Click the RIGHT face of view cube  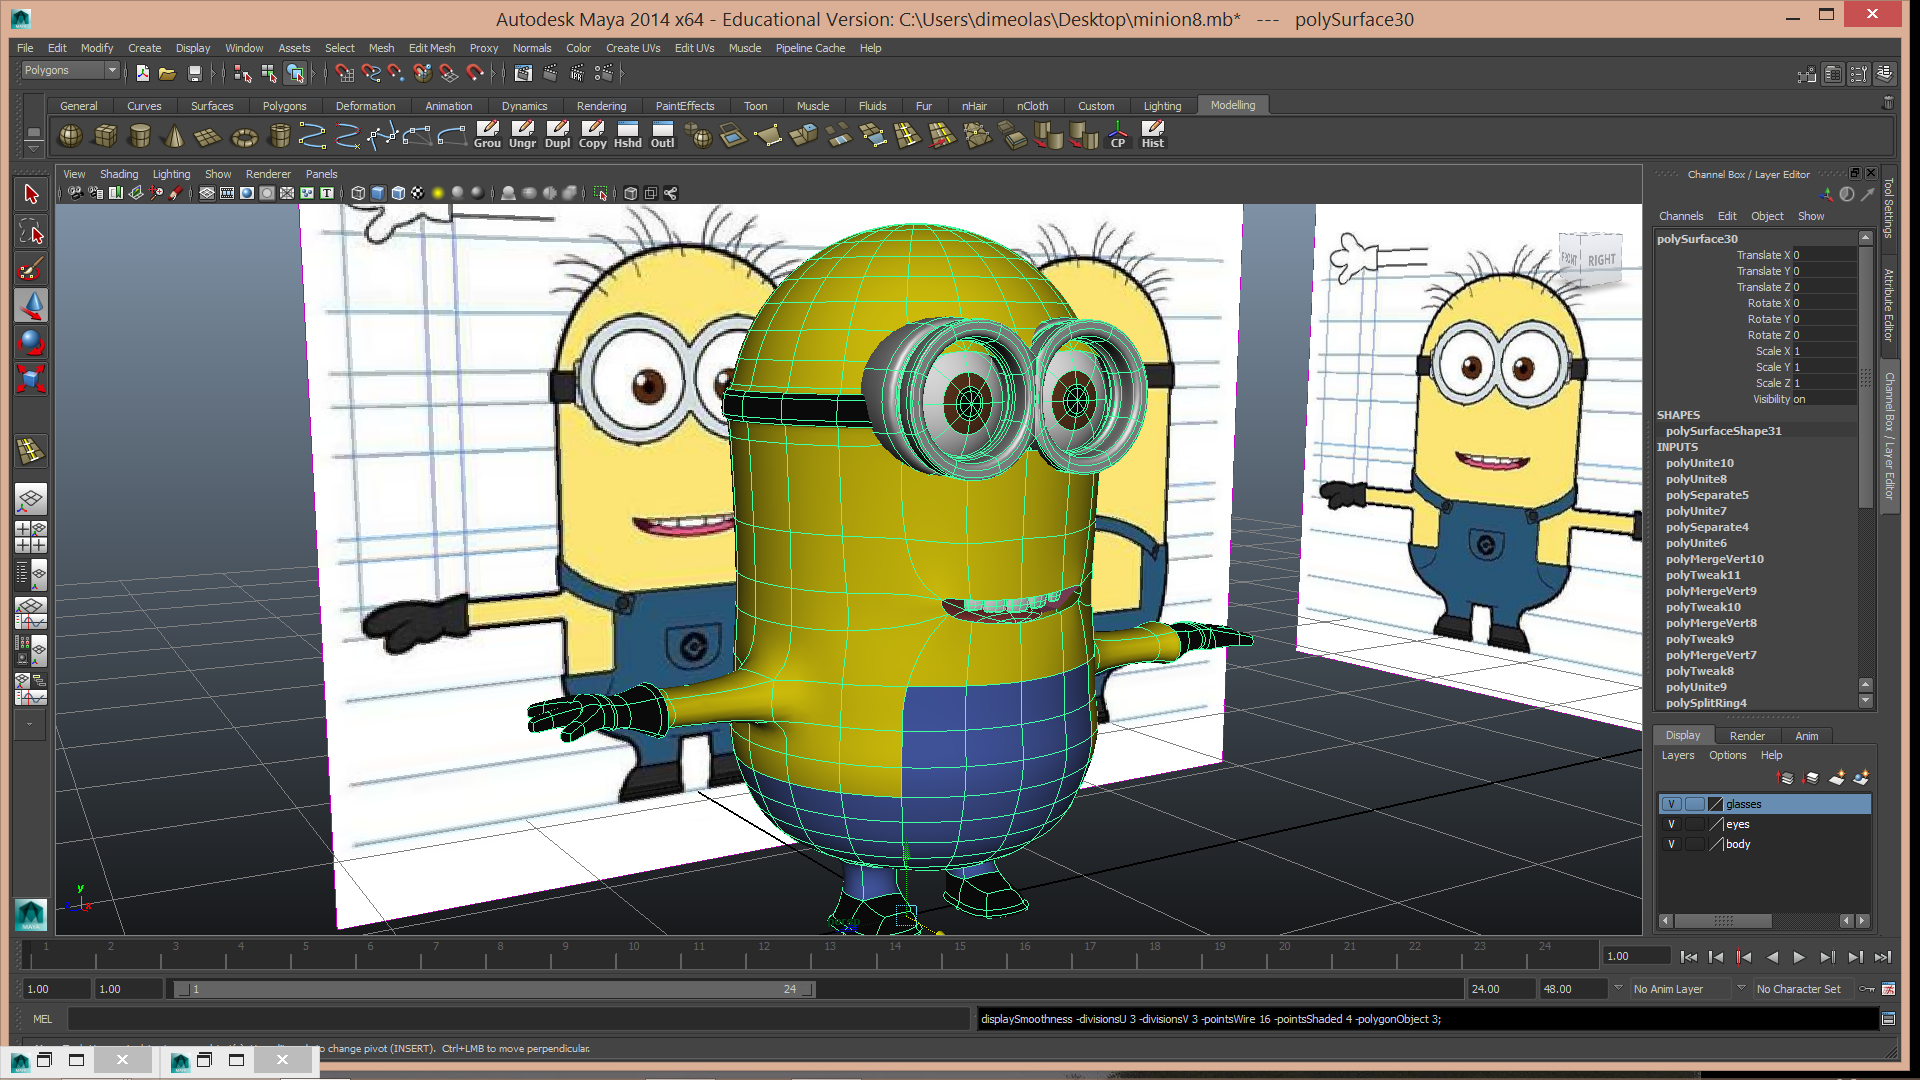(x=1601, y=260)
